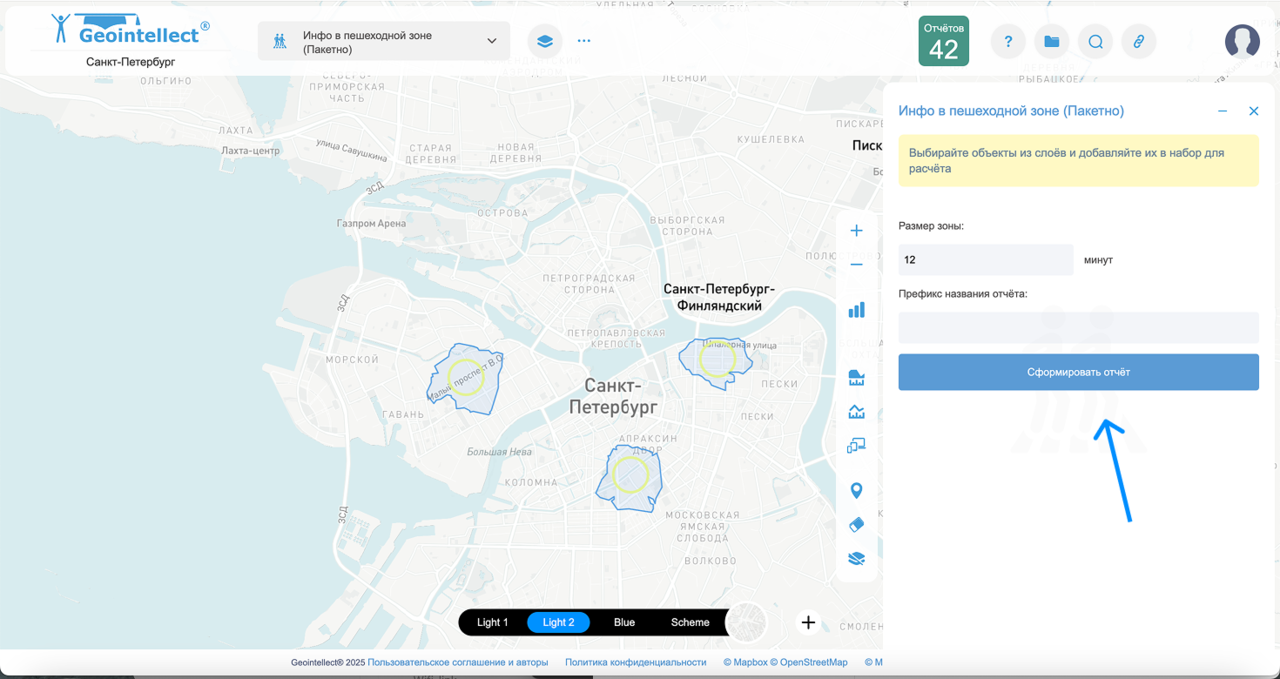Open the help question mark icon

pyautogui.click(x=1008, y=41)
